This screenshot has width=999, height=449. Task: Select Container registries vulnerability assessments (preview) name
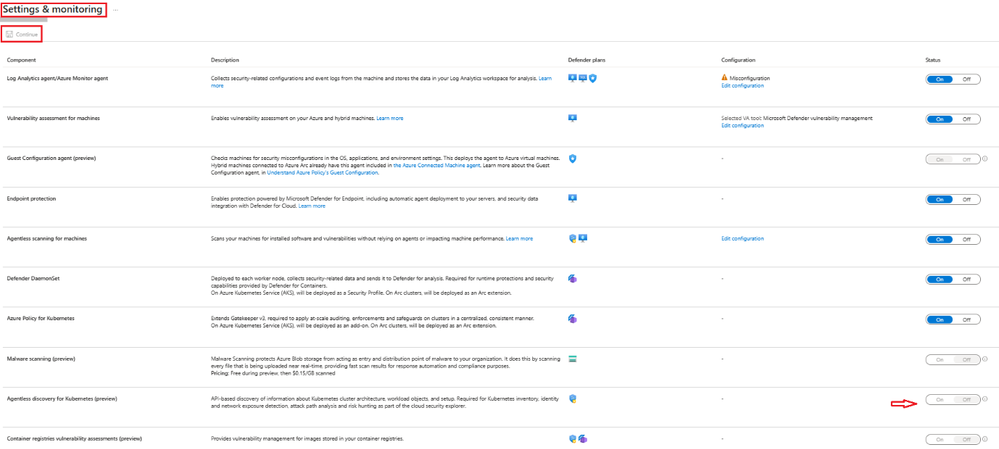74,439
